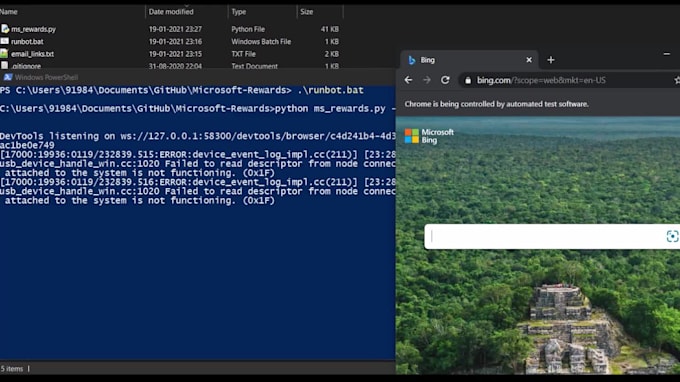Go forward in Chrome
The image size is (680, 382).
tap(427, 80)
